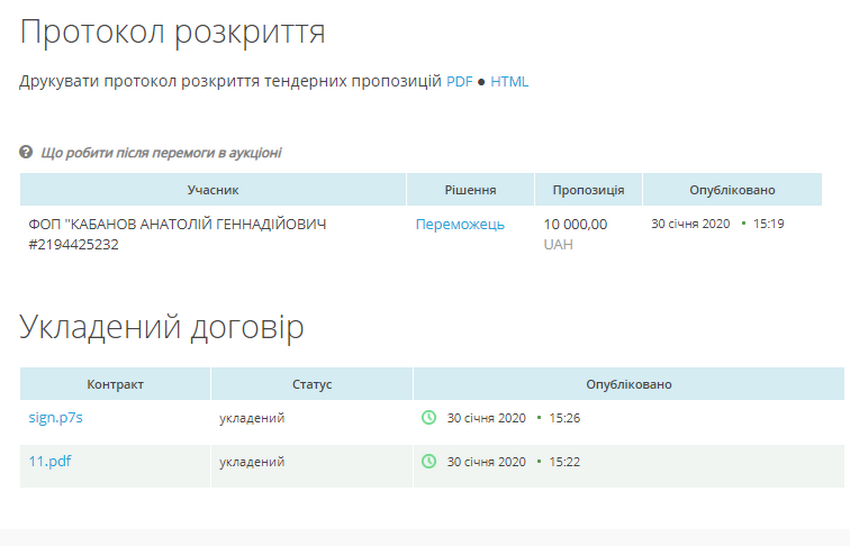Click the 'Статус' column header
Image resolution: width=850 pixels, height=546 pixels.
coord(312,384)
